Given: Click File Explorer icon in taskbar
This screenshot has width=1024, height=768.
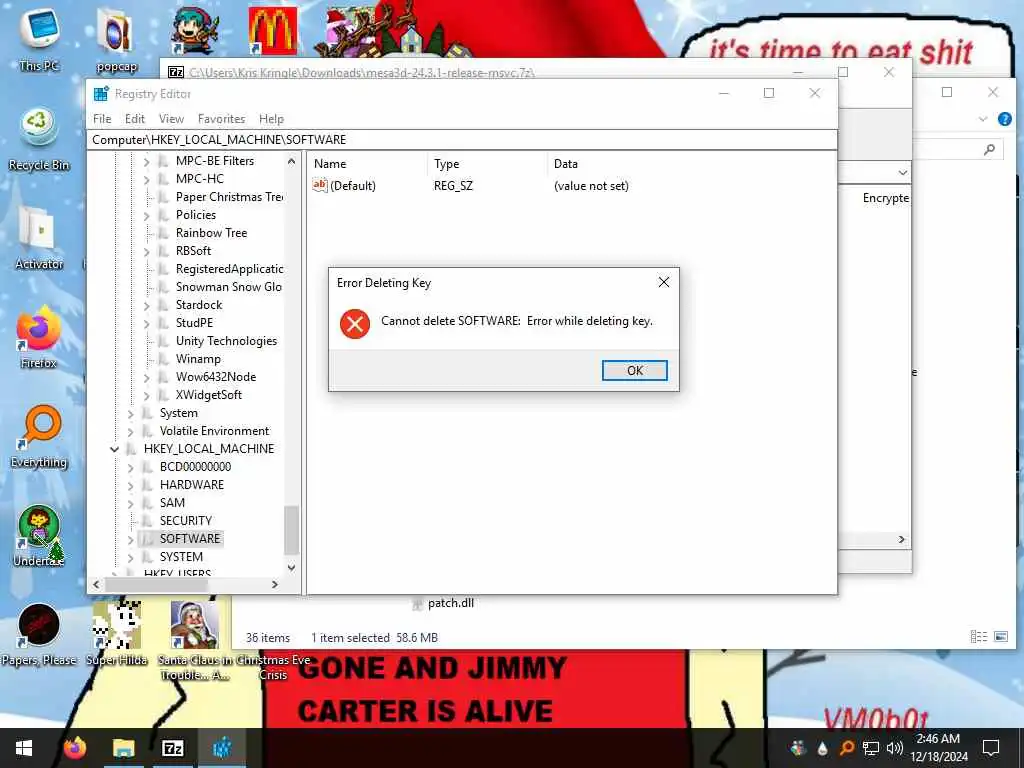Looking at the screenshot, I should (x=123, y=748).
